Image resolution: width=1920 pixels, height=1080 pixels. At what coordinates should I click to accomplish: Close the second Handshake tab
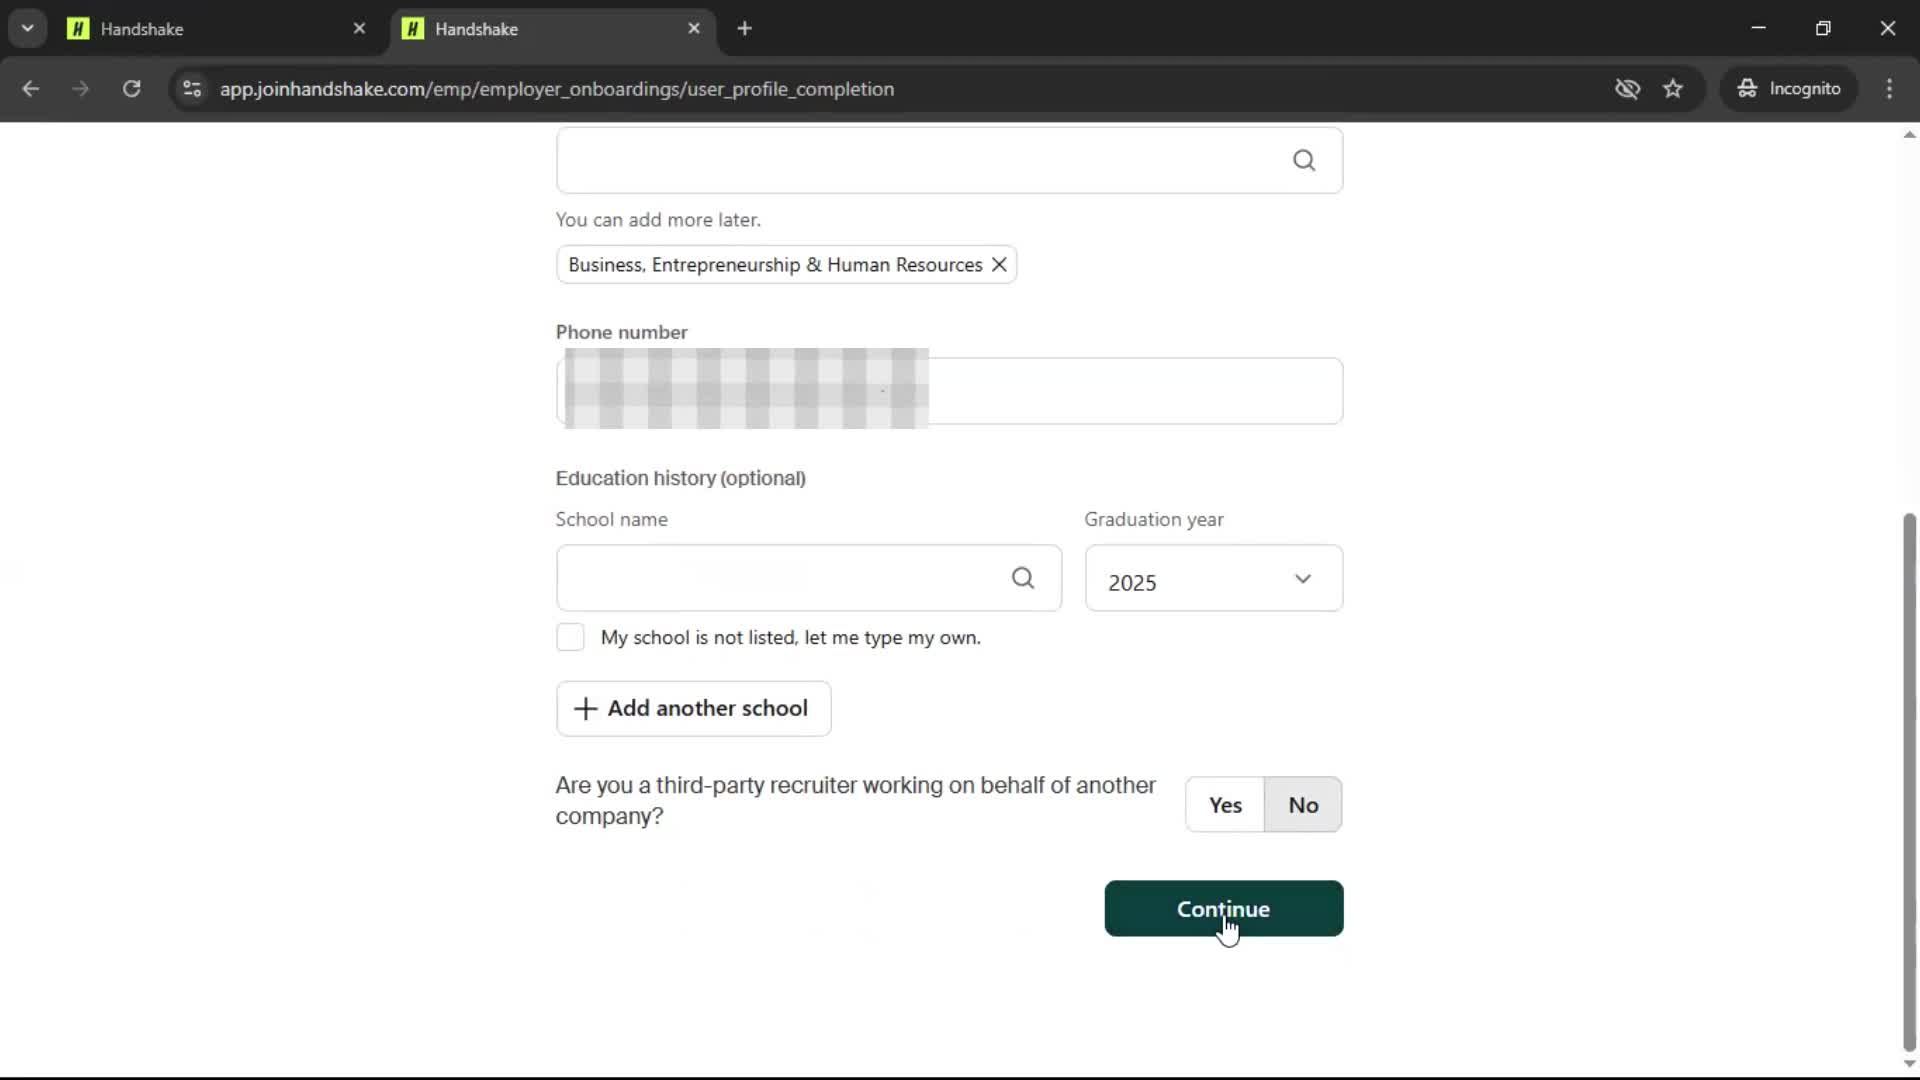coord(694,29)
